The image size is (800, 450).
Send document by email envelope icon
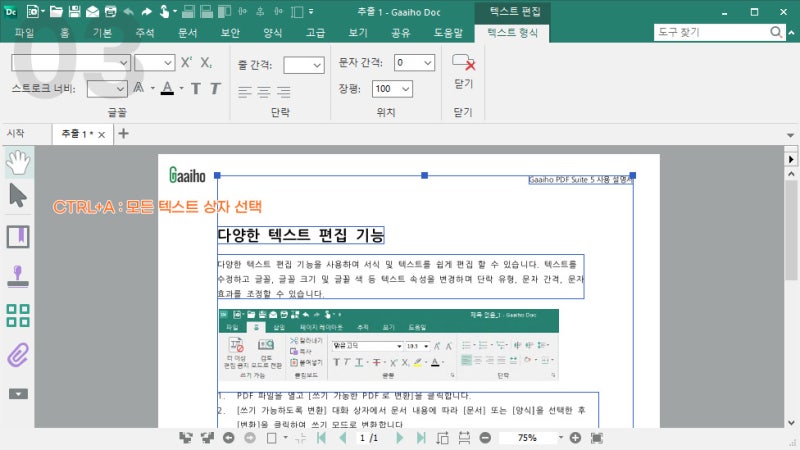coord(92,12)
